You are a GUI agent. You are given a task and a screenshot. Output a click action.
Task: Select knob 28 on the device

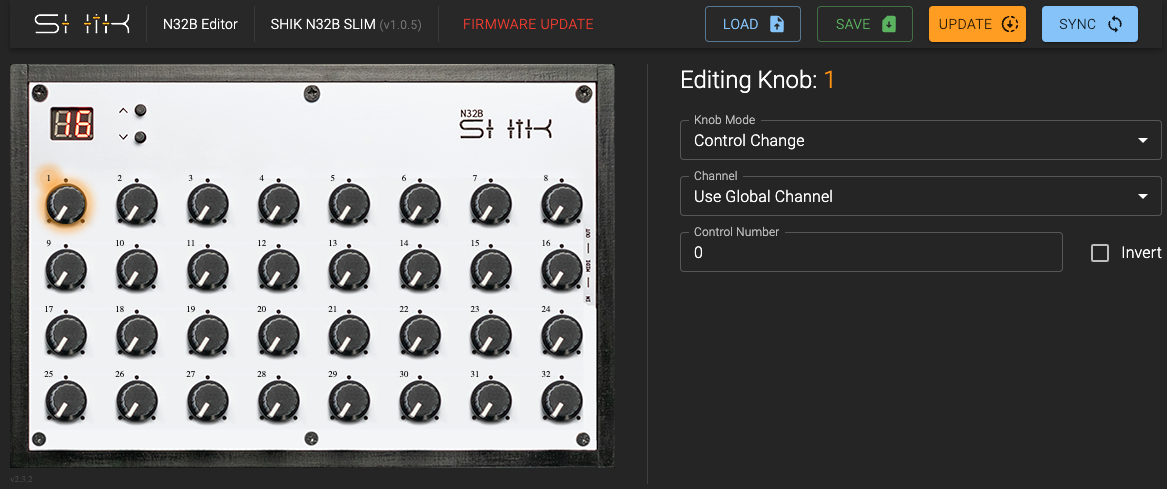tap(279, 400)
